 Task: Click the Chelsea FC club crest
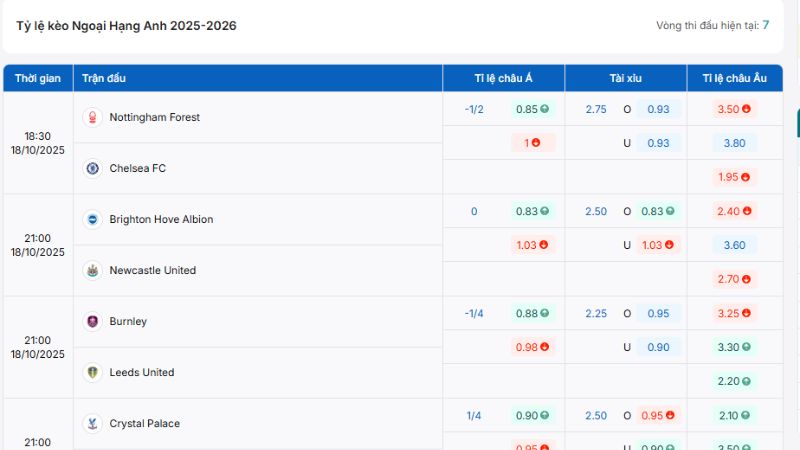93,168
